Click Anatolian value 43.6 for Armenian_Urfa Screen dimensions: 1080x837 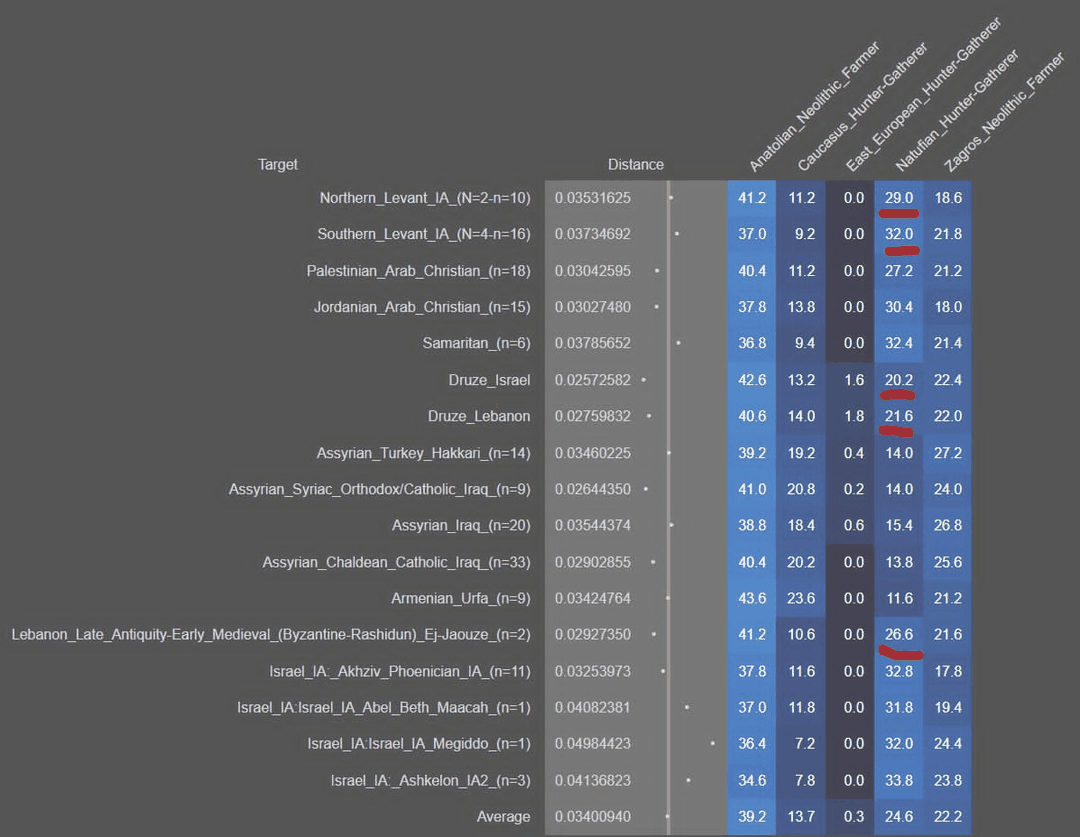click(x=751, y=599)
